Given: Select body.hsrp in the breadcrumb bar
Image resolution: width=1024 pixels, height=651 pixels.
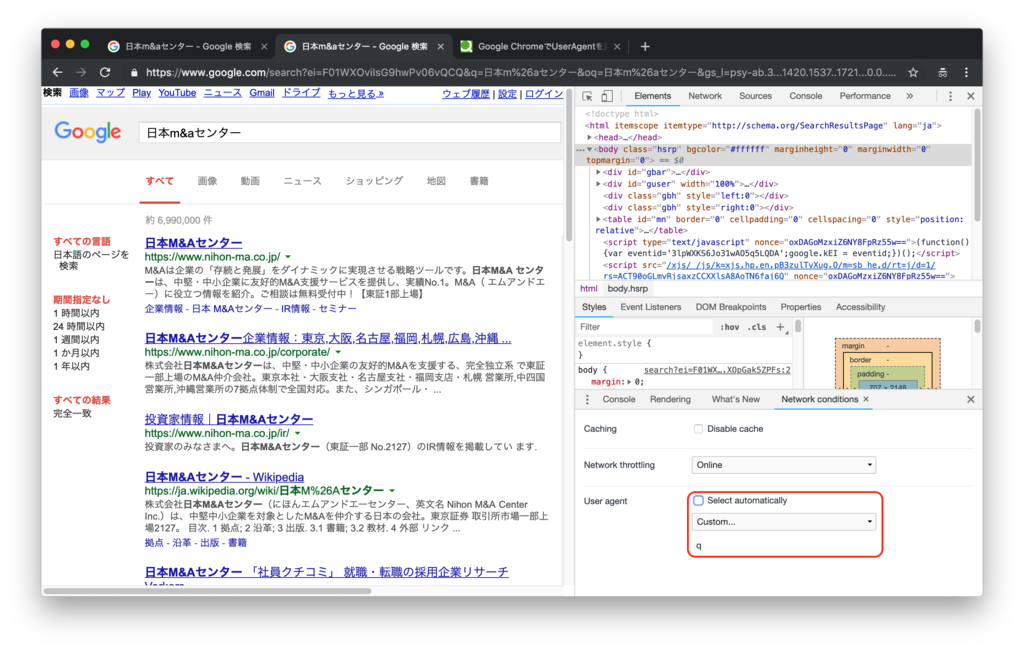Looking at the screenshot, I should 628,289.
